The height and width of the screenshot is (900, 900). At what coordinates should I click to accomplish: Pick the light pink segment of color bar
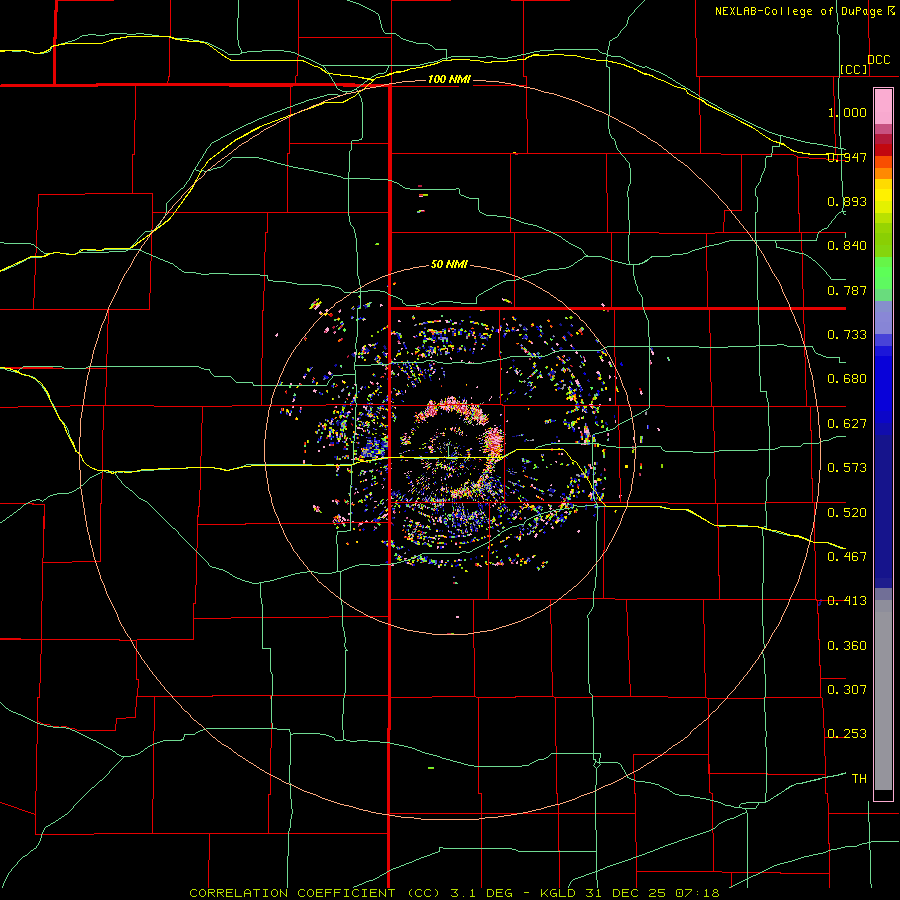pos(883,107)
